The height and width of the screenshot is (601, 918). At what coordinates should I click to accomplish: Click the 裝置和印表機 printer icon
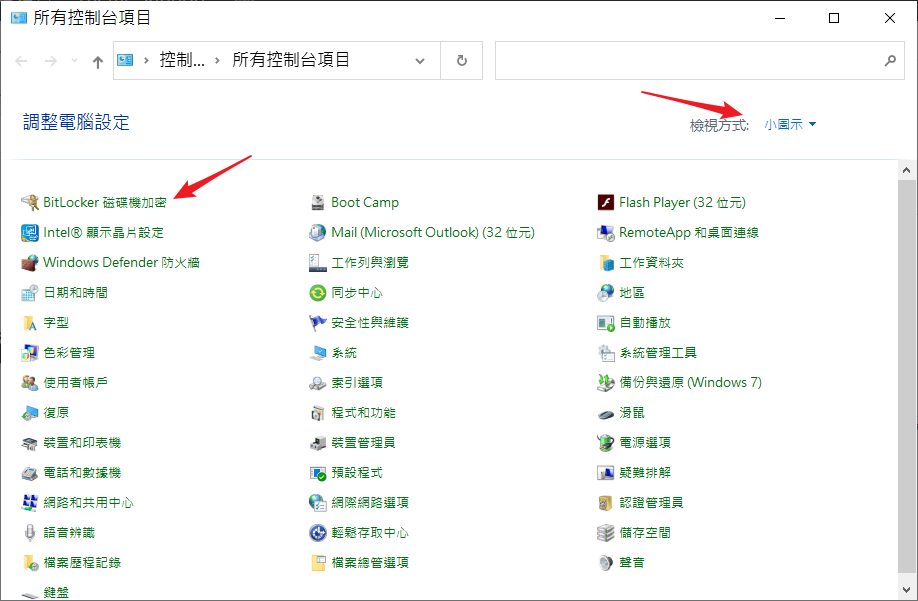[x=30, y=442]
